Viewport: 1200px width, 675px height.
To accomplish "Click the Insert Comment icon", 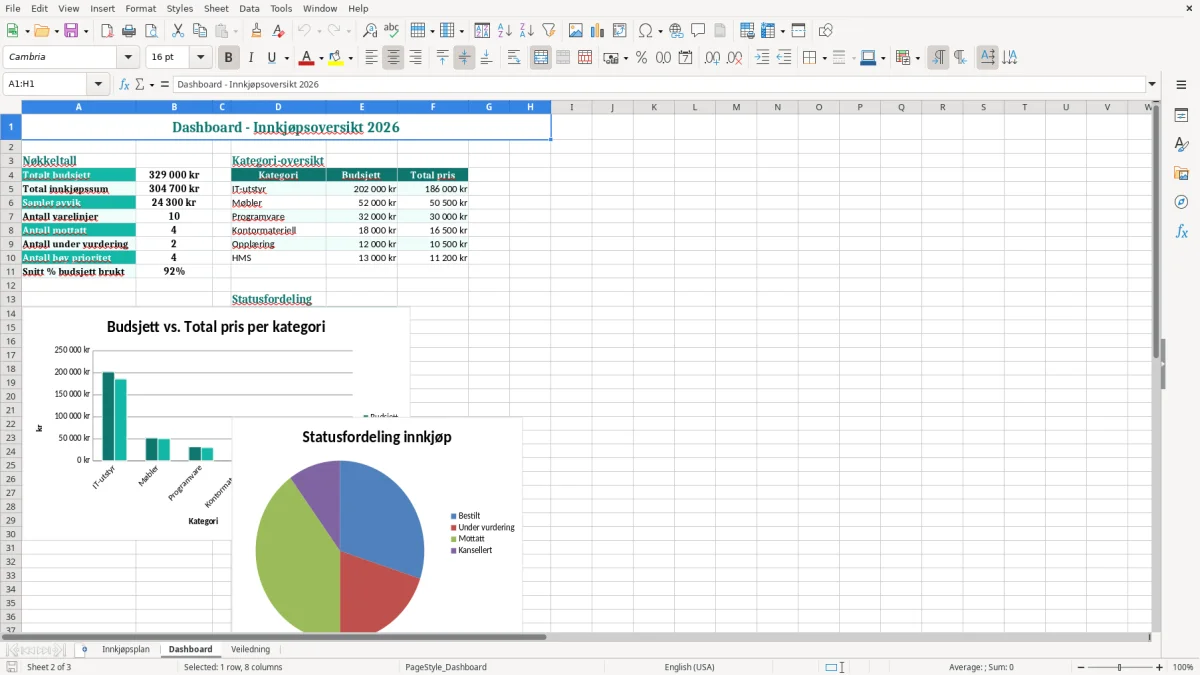I will pos(698,31).
